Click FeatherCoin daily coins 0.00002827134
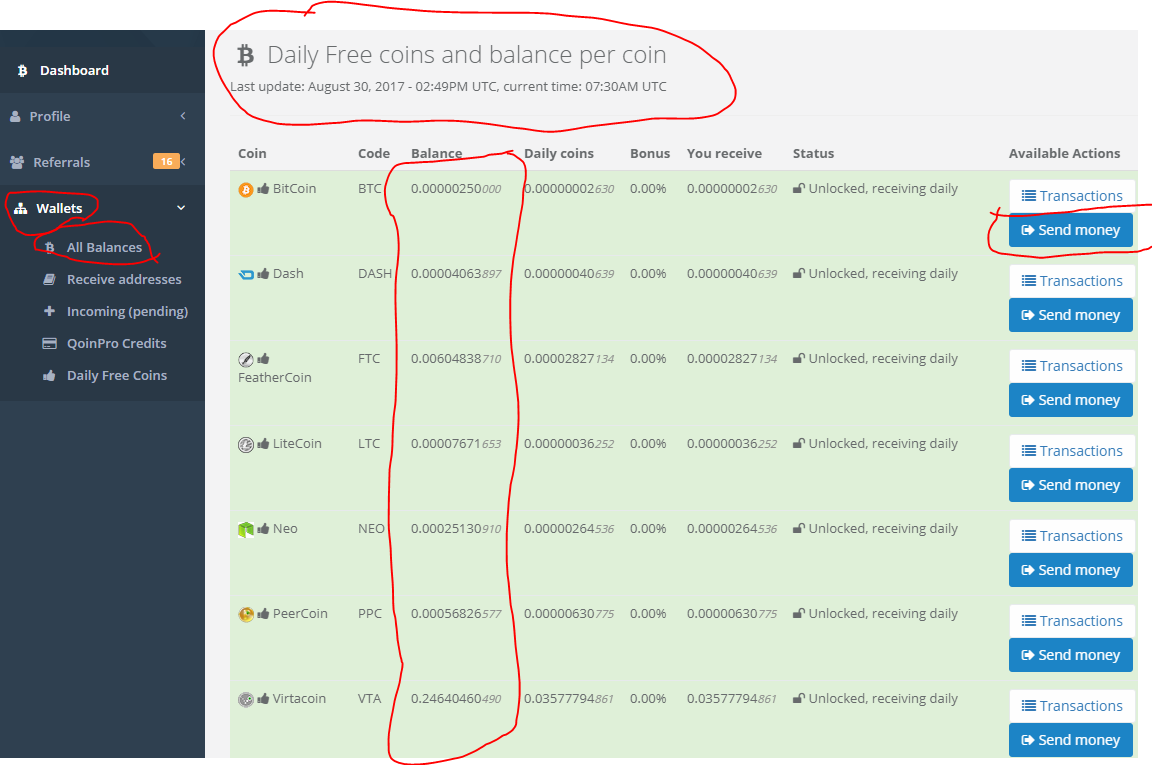The width and height of the screenshot is (1152, 765). click(x=569, y=359)
